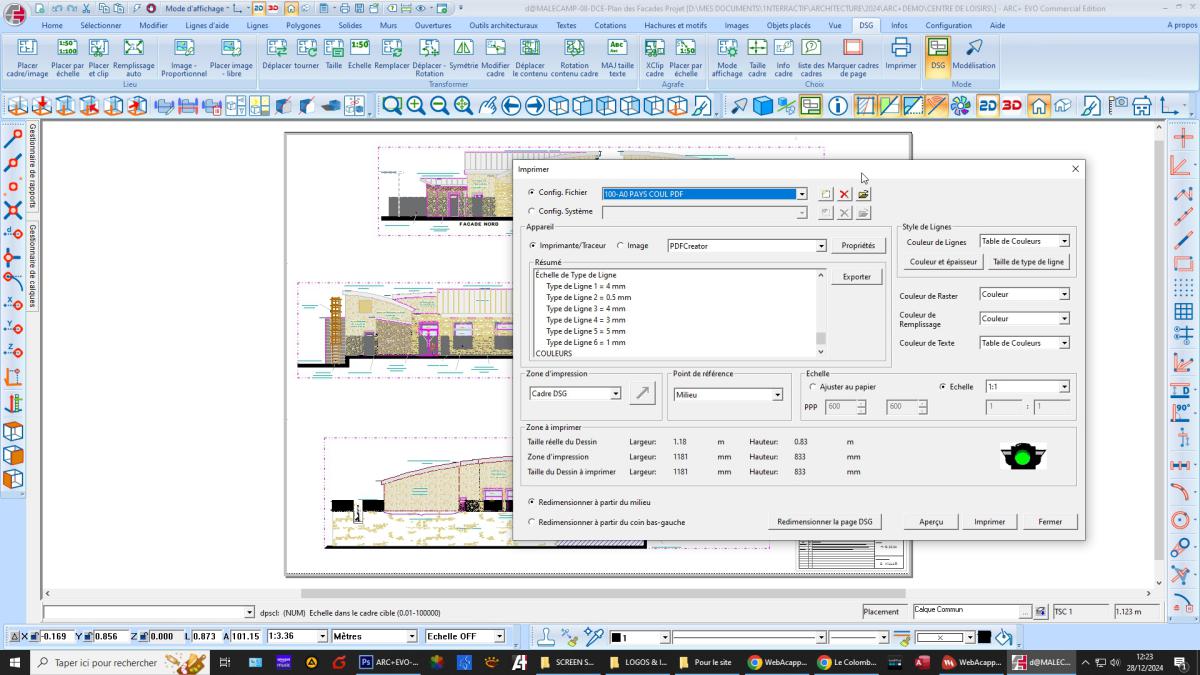Viewport: 1200px width, 675px height.
Task: Open the Cotations ribbon tab
Action: tap(610, 25)
